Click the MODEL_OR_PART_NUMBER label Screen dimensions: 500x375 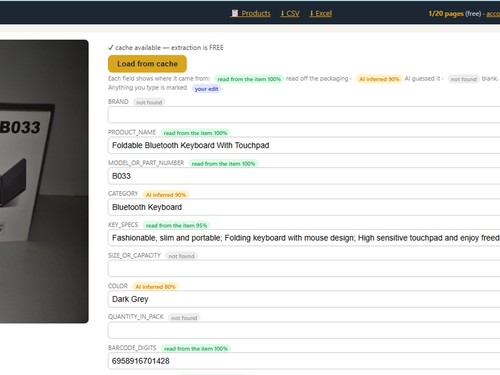146,163
